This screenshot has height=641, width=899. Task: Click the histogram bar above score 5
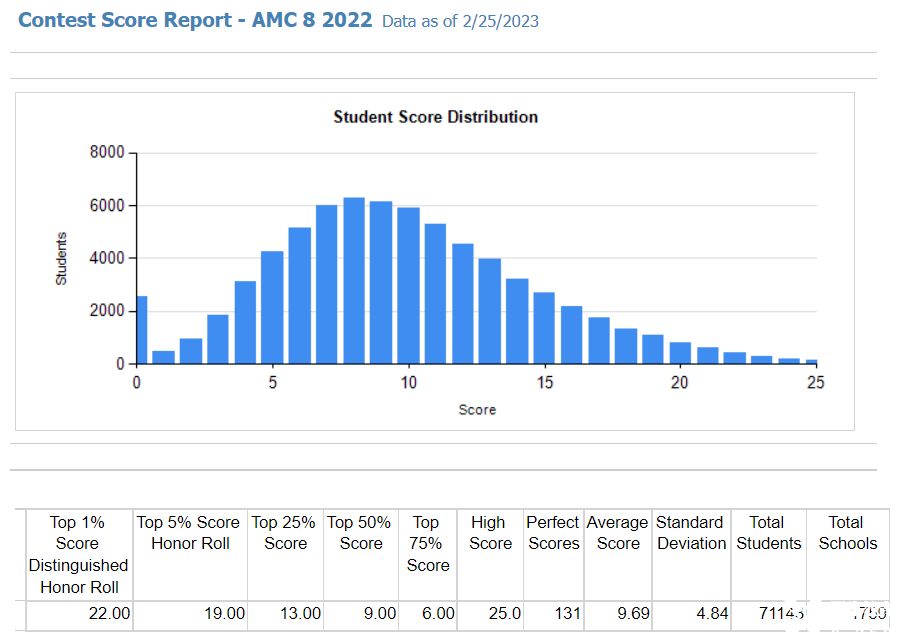click(272, 307)
